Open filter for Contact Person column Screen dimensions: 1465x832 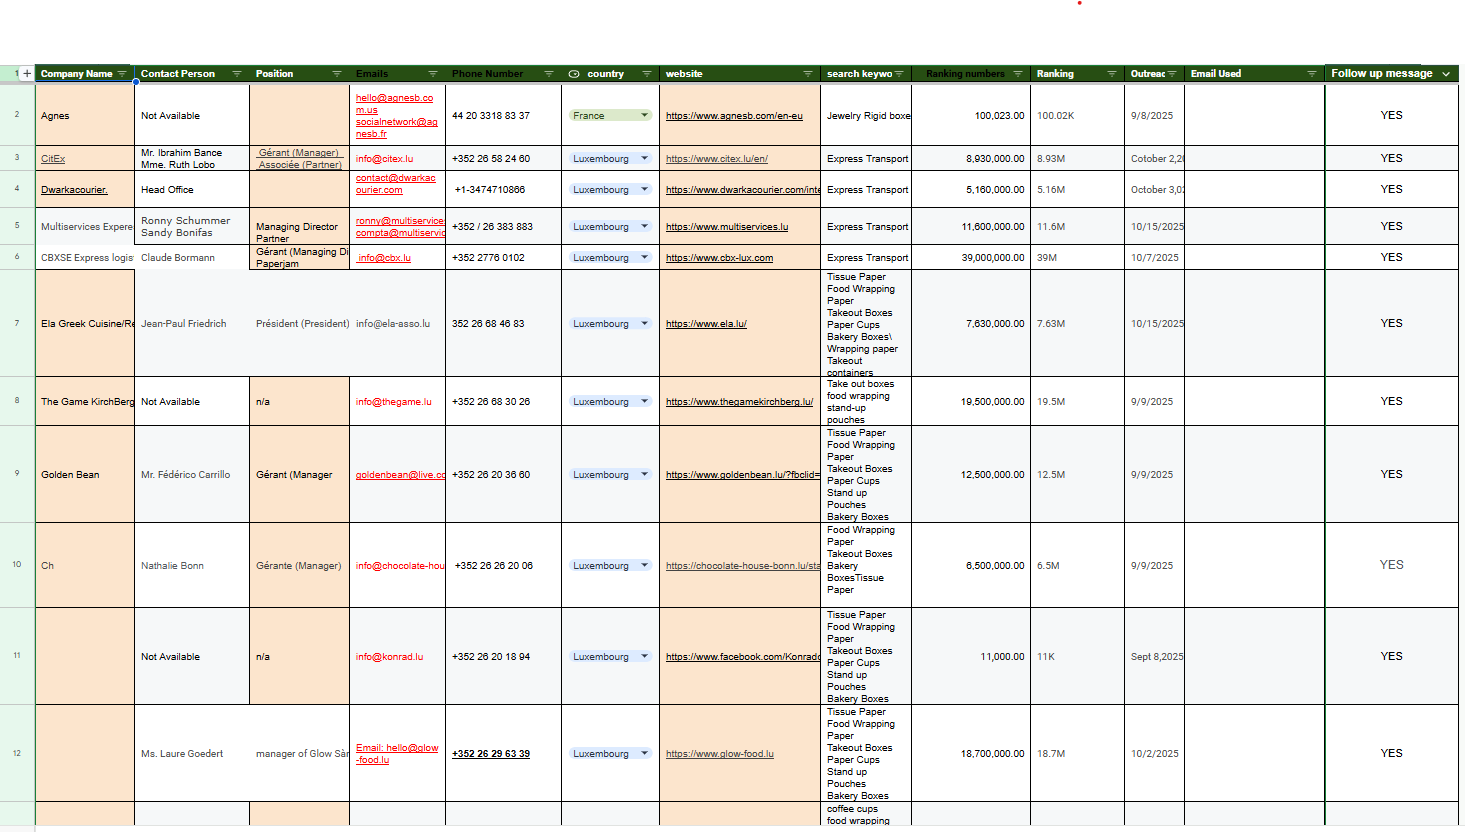pyautogui.click(x=237, y=74)
